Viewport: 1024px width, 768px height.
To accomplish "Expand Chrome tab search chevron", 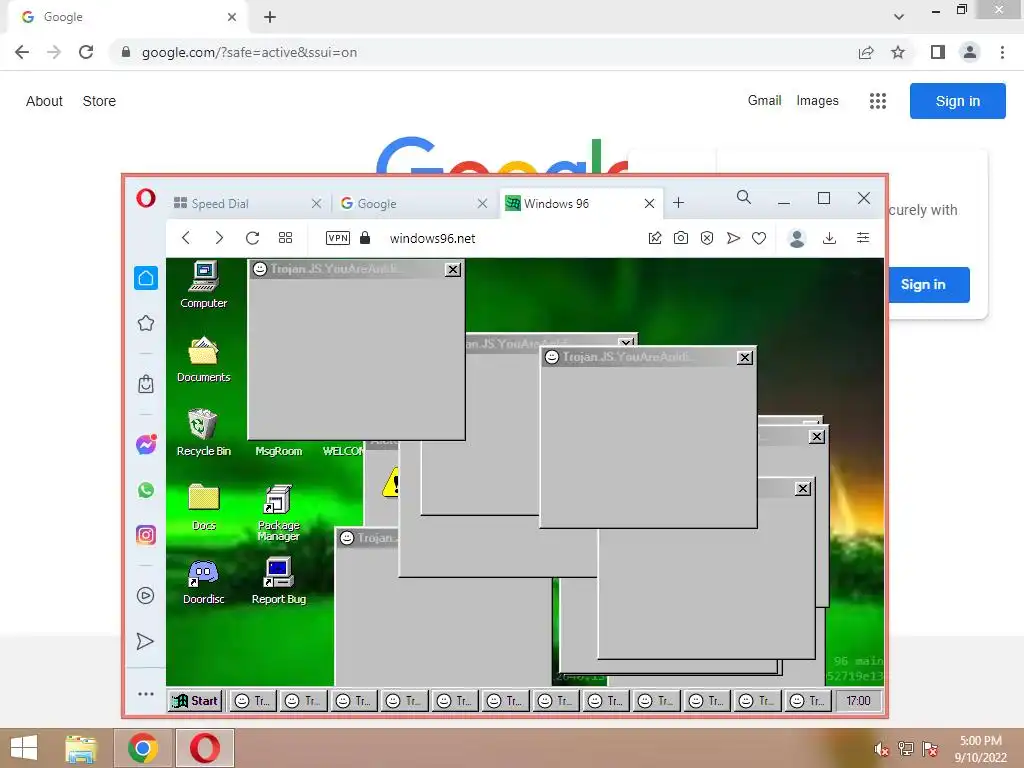I will pyautogui.click(x=899, y=17).
